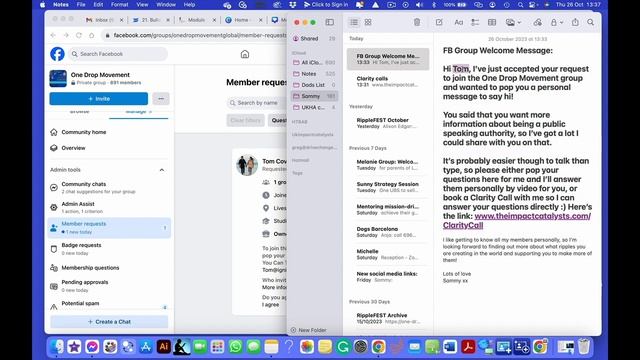Open Admin Assist
Image resolution: width=640 pixels, height=360 pixels.
pyautogui.click(x=108, y=208)
